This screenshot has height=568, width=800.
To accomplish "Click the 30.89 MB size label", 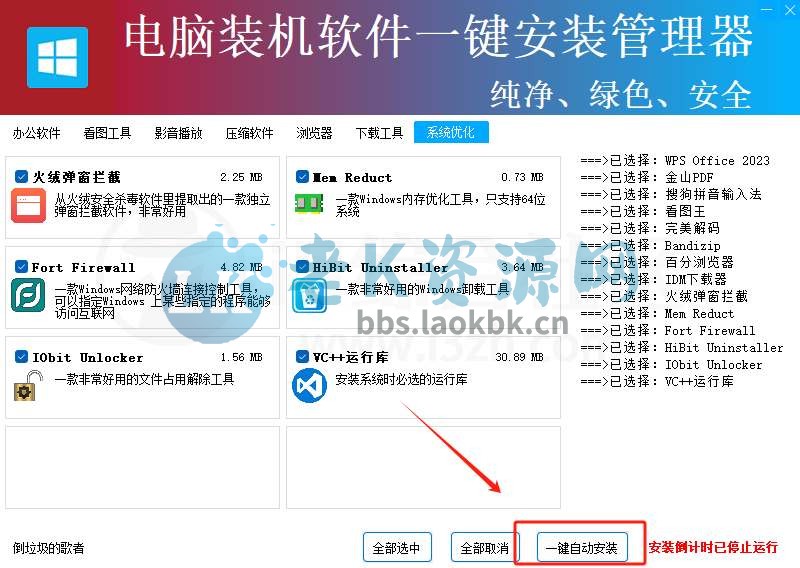I will [x=519, y=357].
